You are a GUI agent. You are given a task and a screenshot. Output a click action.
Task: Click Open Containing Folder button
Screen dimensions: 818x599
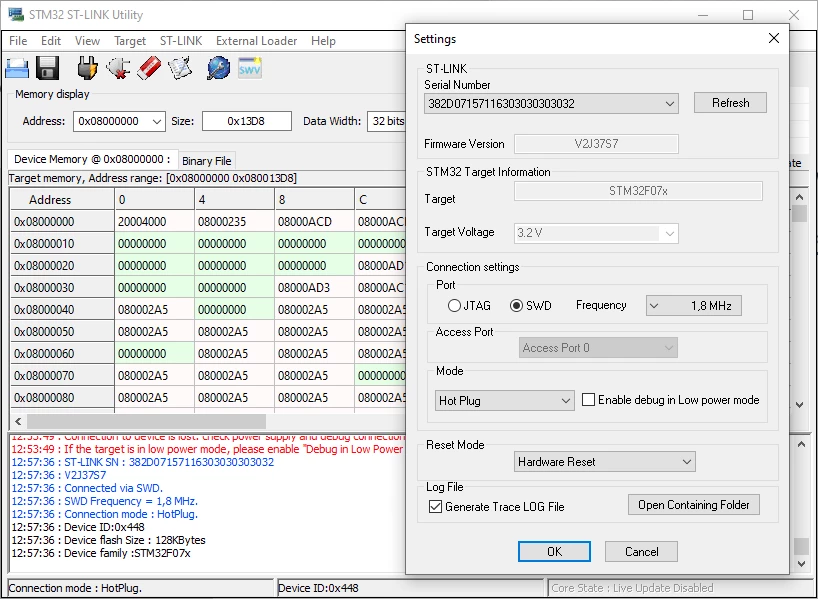694,505
